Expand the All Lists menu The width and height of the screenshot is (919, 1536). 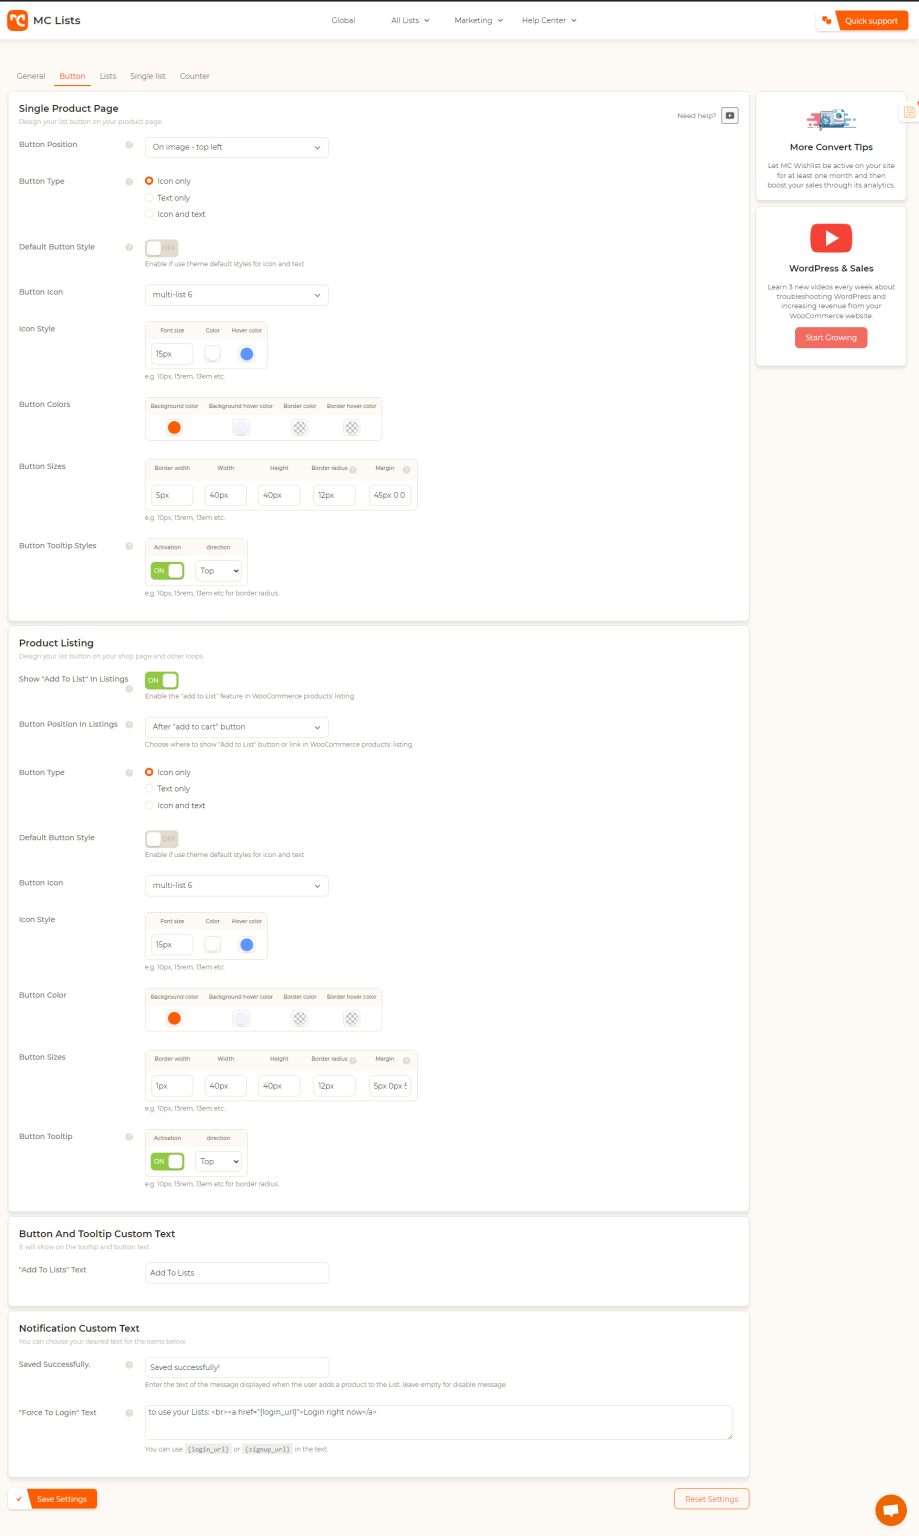[x=410, y=20]
